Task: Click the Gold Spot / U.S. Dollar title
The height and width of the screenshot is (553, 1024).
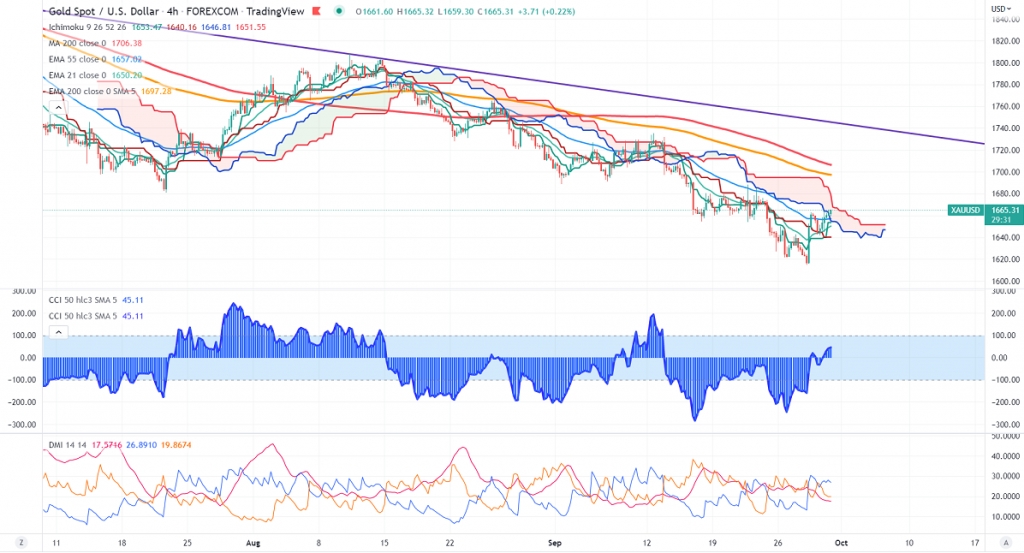Action: pyautogui.click(x=103, y=11)
